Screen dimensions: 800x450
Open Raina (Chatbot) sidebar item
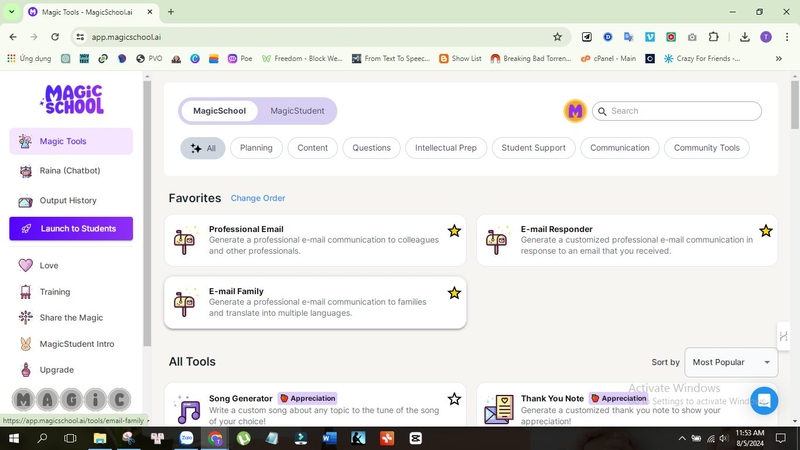(71, 171)
